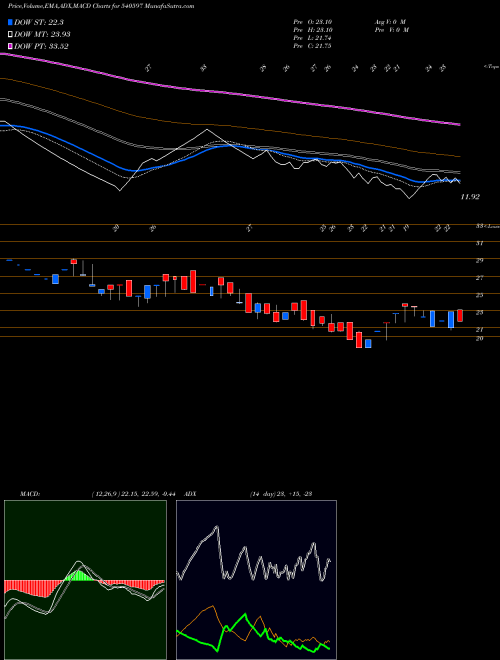
Task: Click the 'Pre L: 21.74' low value
Action: [x=312, y=38]
